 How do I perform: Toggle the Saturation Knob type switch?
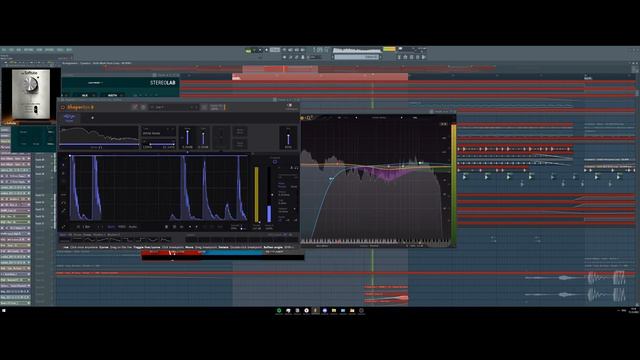click(x=36, y=109)
